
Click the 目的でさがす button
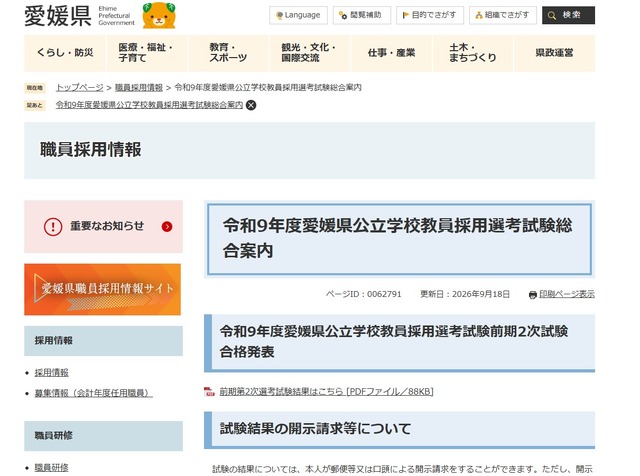click(430, 15)
